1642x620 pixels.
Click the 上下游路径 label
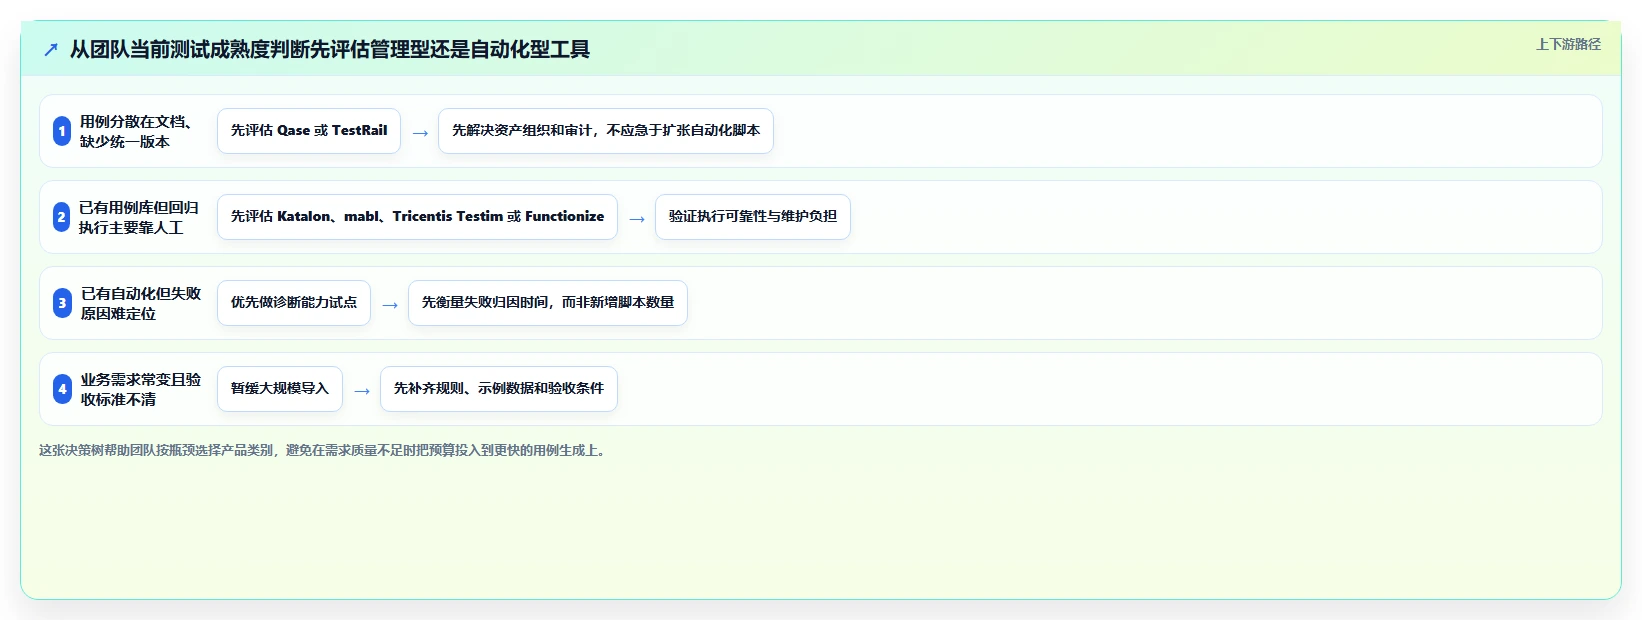click(1568, 44)
